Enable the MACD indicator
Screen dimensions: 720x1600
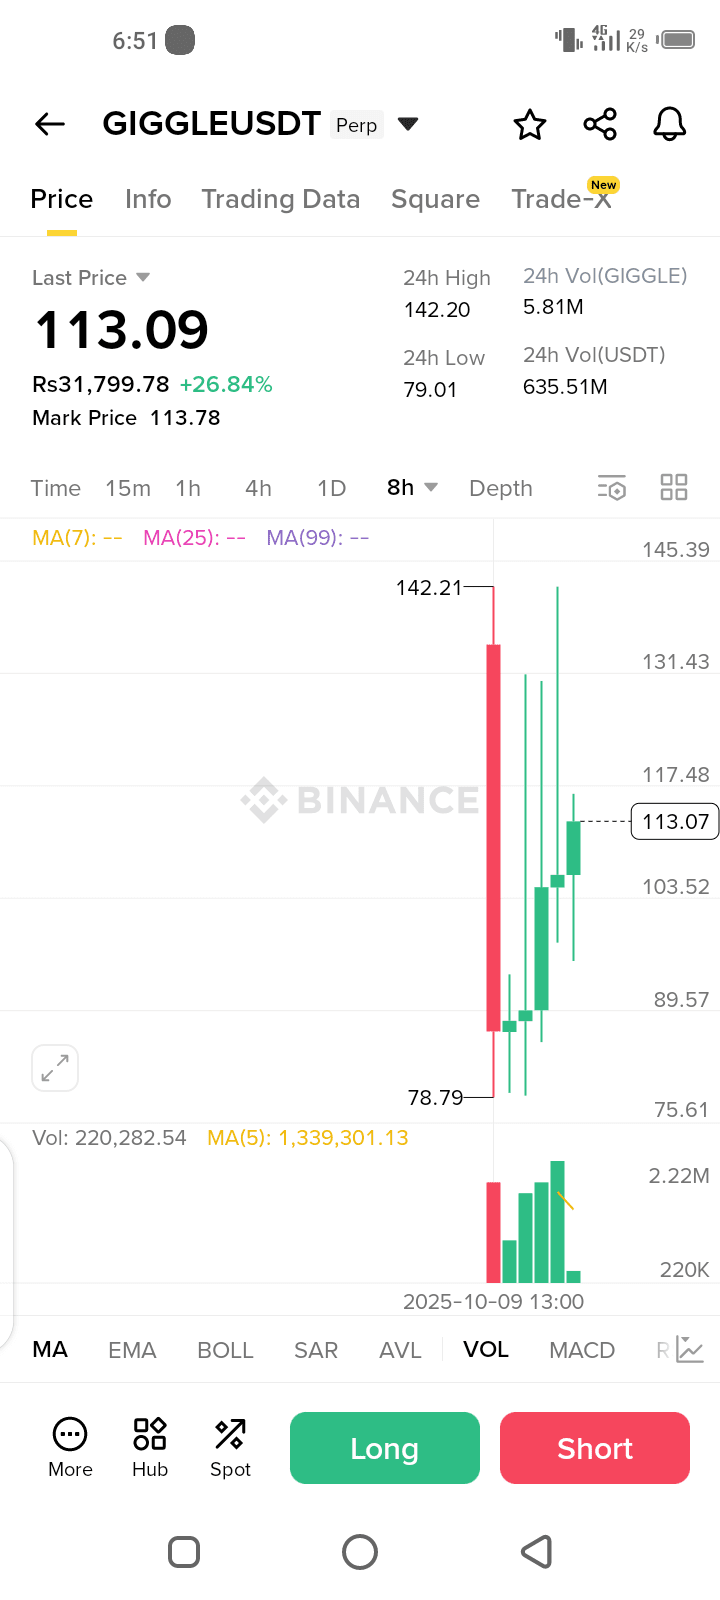pyautogui.click(x=582, y=1350)
